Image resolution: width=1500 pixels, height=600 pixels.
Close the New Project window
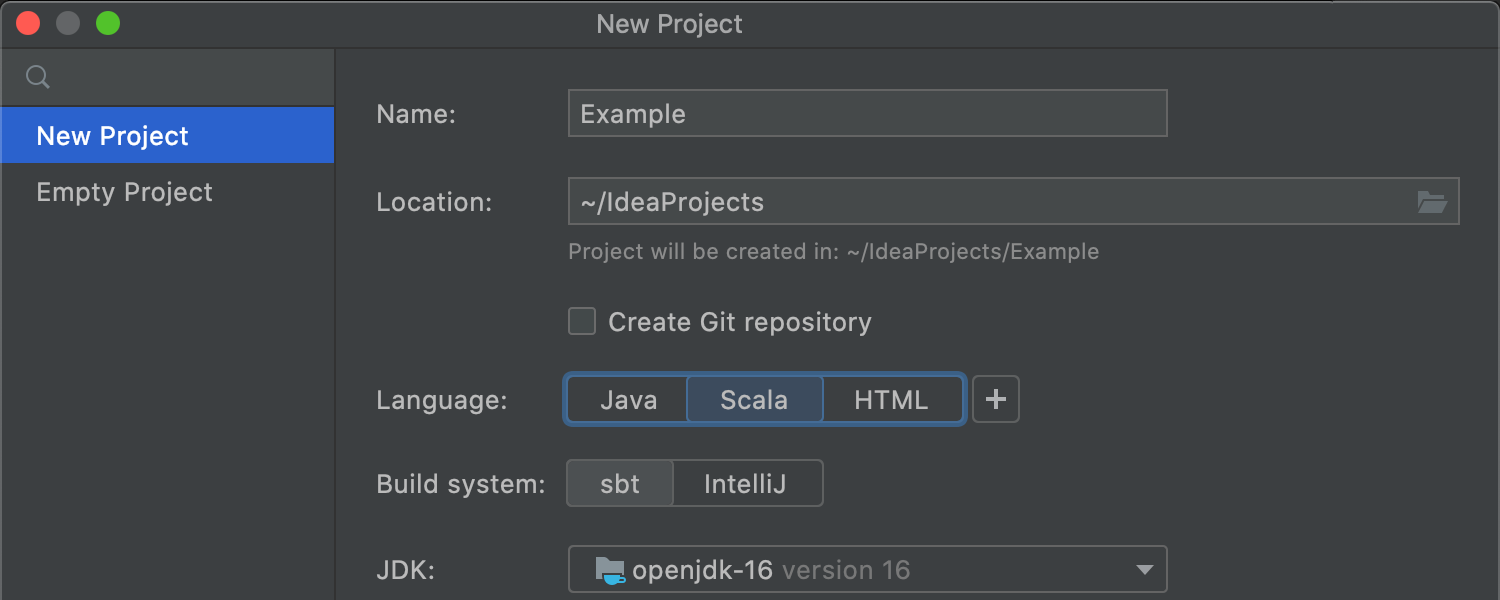pos(28,24)
